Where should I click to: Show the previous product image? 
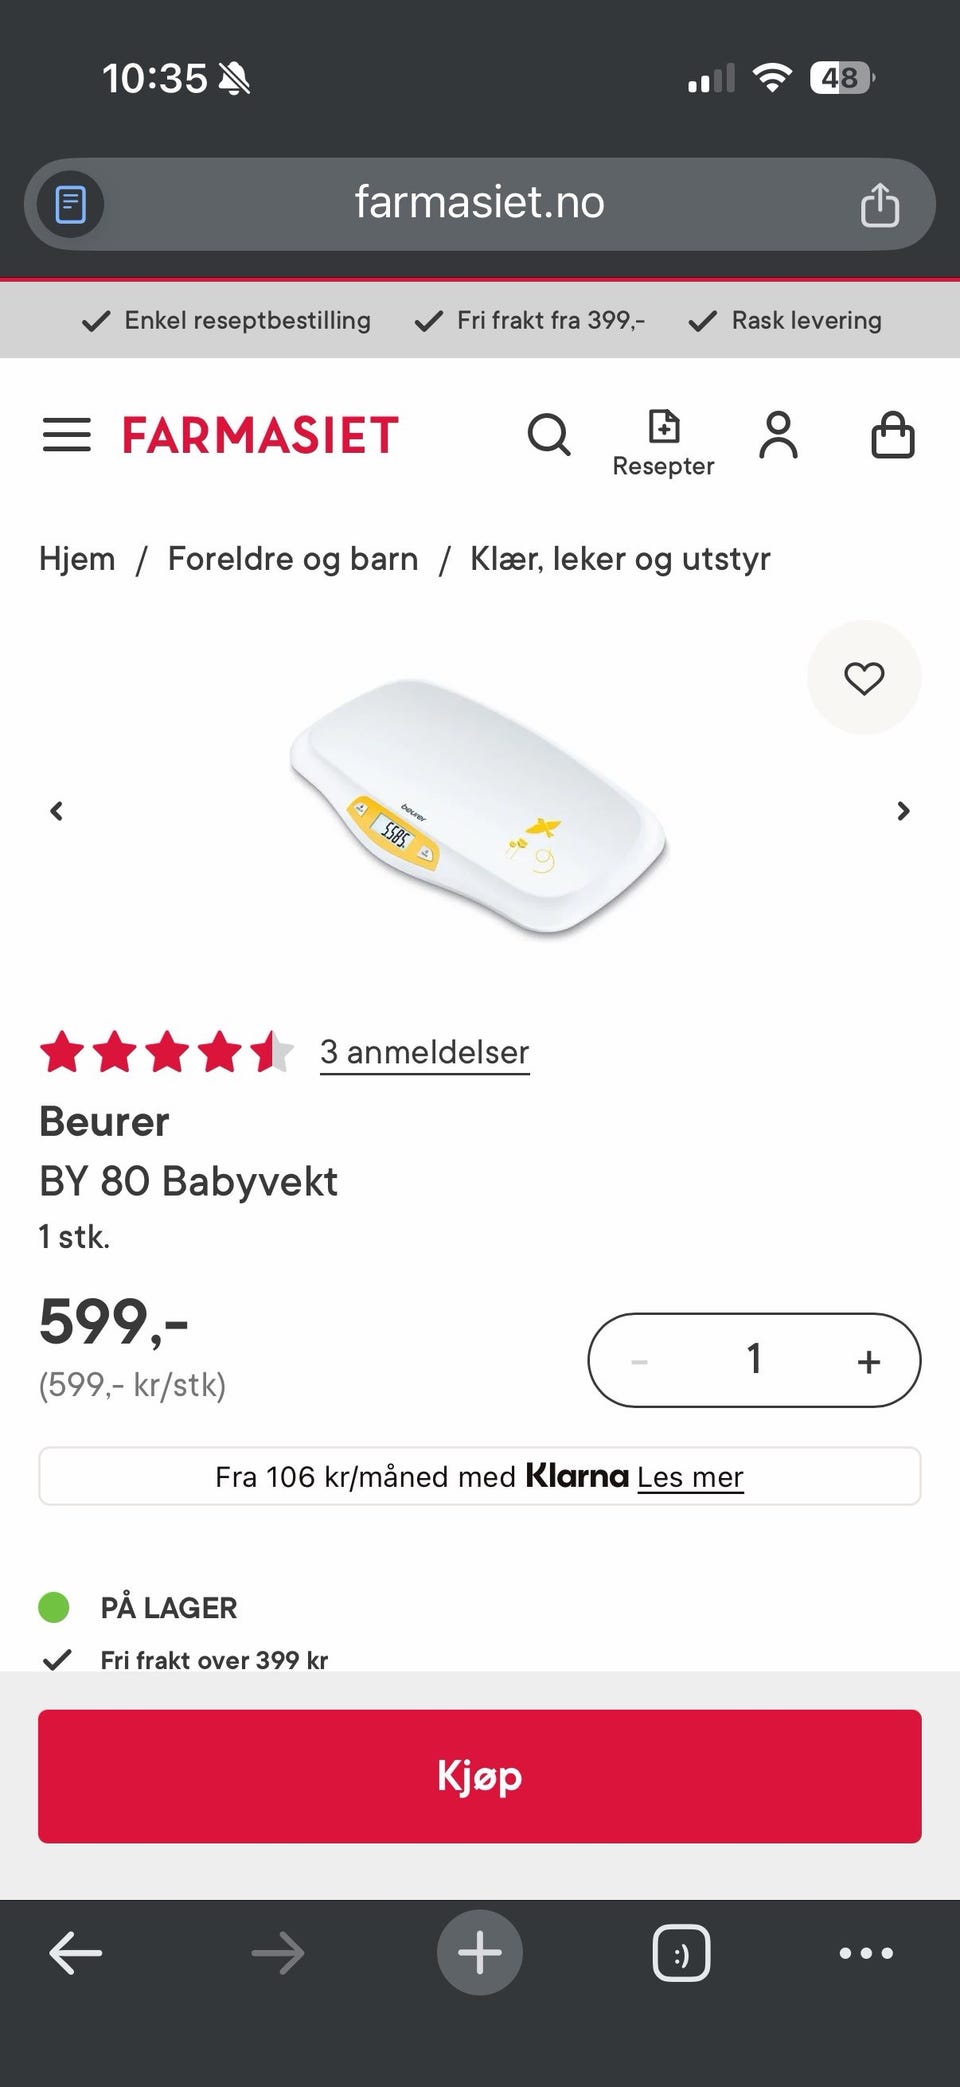click(x=57, y=811)
